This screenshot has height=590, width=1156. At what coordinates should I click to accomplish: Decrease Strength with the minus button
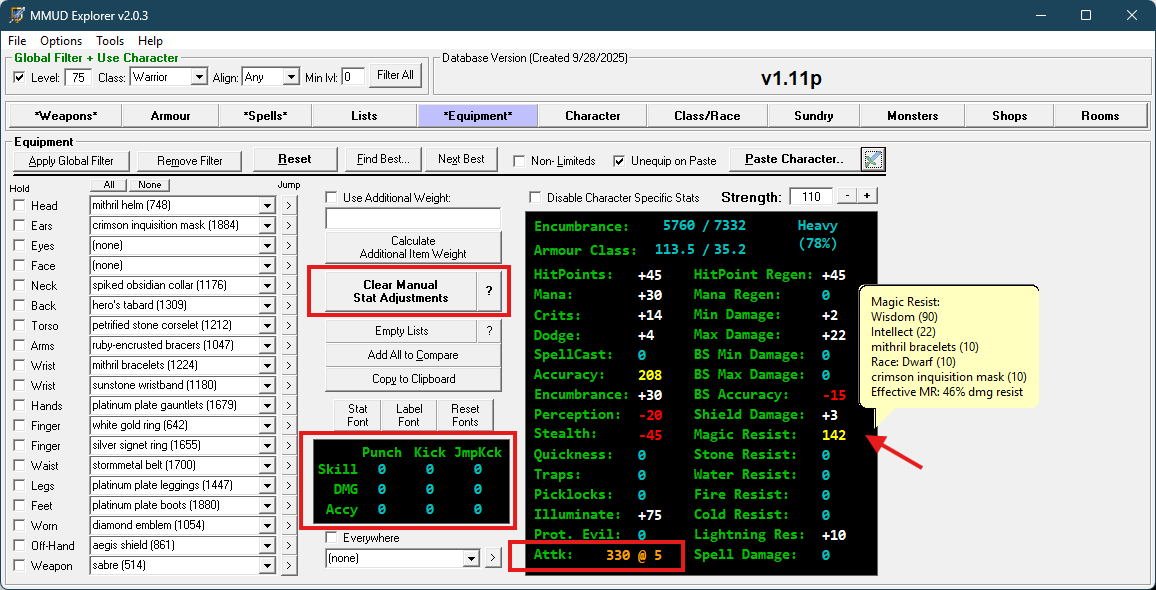847,197
